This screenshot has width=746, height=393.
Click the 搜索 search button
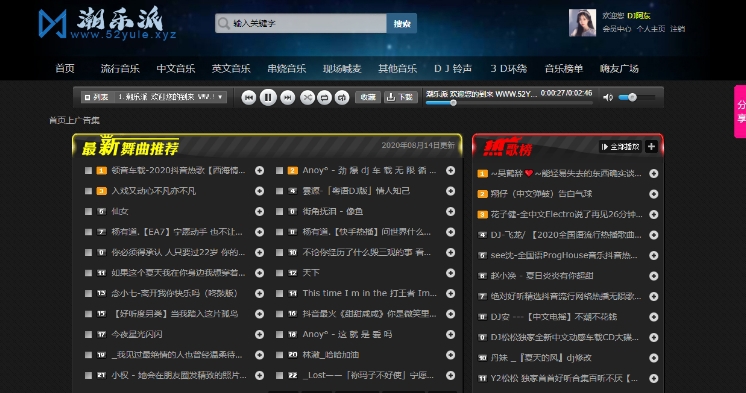pos(402,23)
